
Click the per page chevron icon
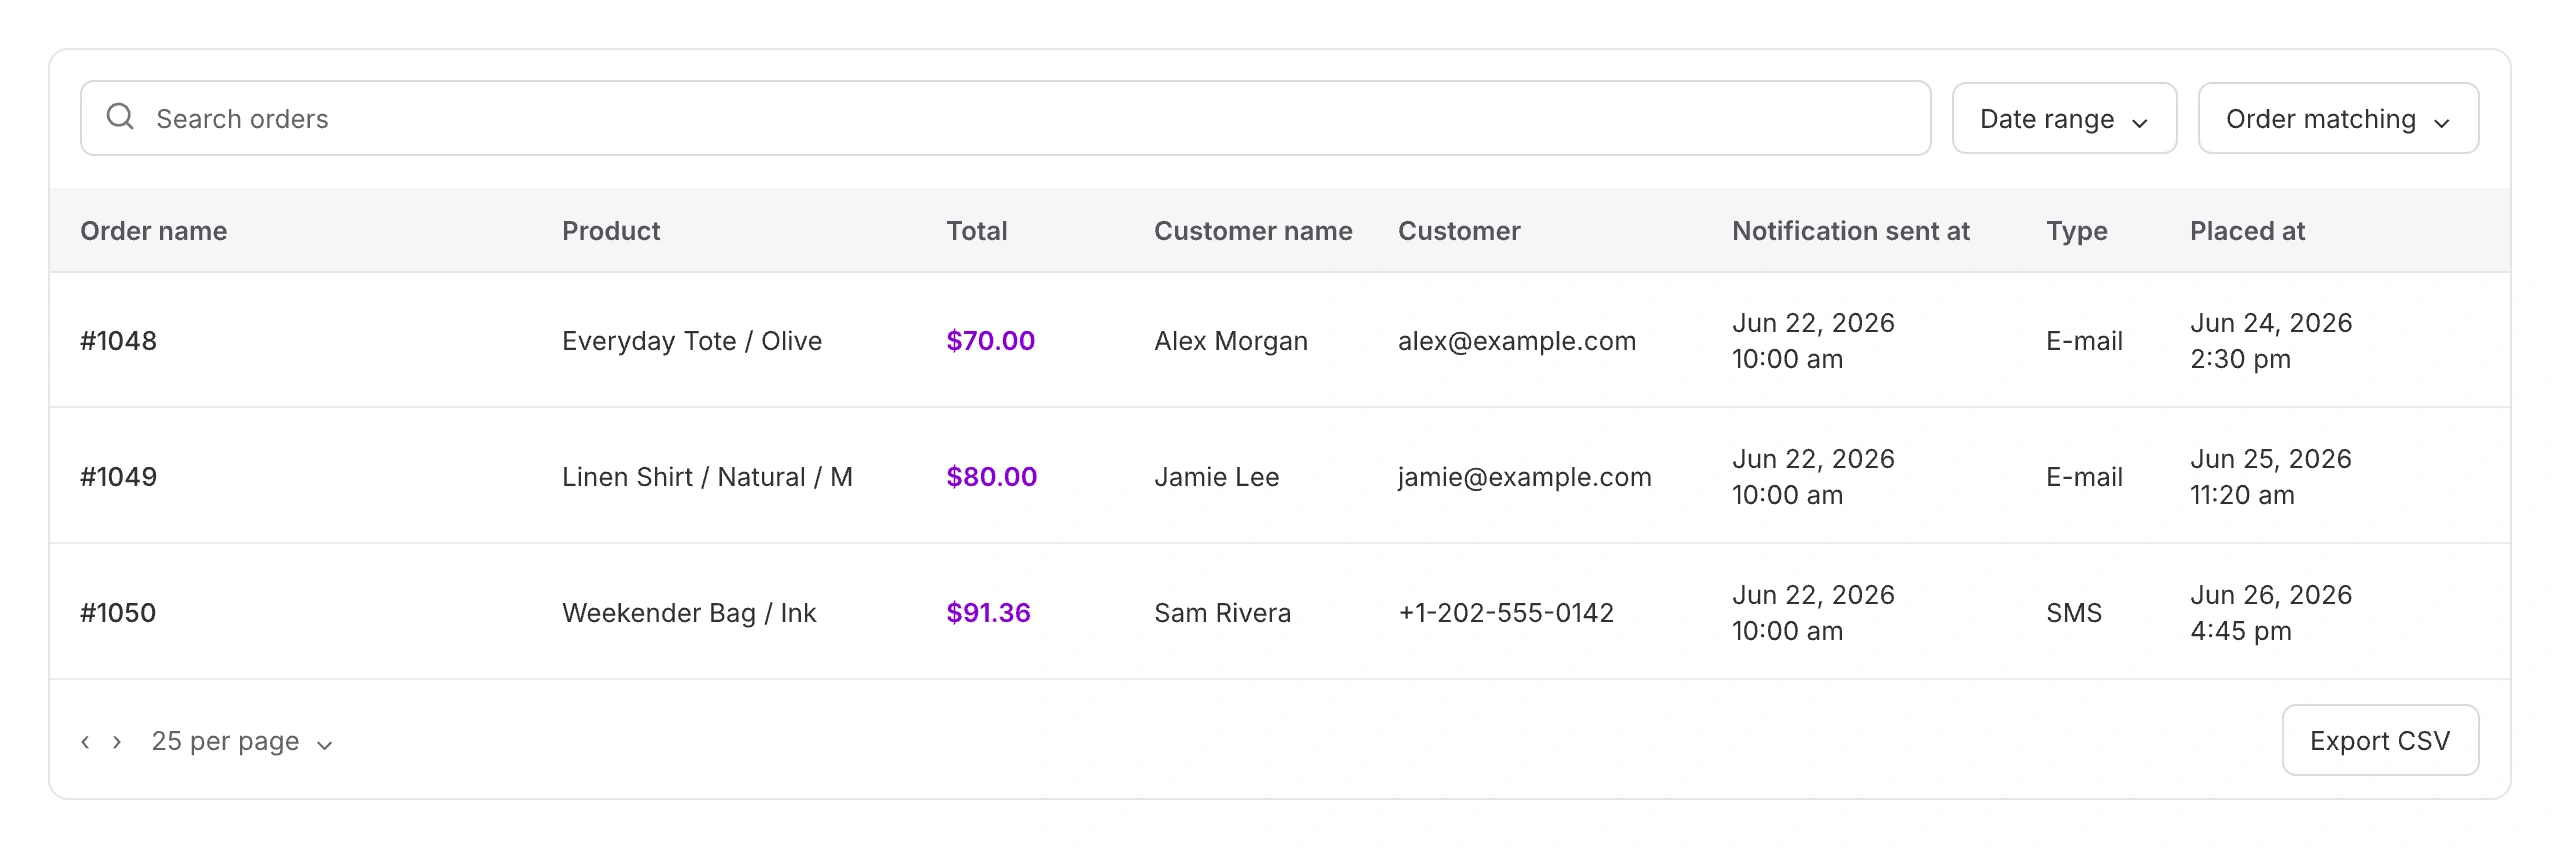[324, 745]
